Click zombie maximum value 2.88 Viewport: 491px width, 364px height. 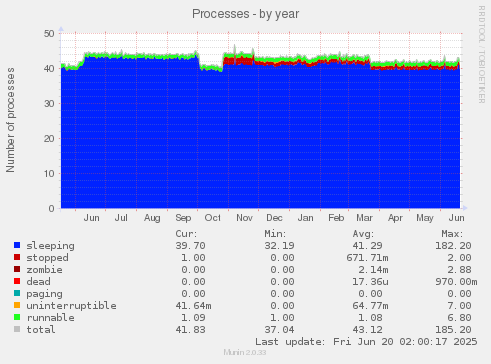(459, 270)
